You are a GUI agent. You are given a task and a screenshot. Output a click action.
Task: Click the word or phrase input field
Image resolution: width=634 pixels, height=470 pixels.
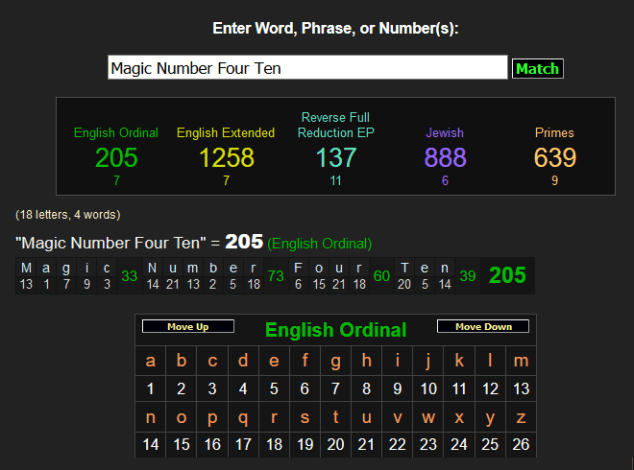[x=307, y=68]
